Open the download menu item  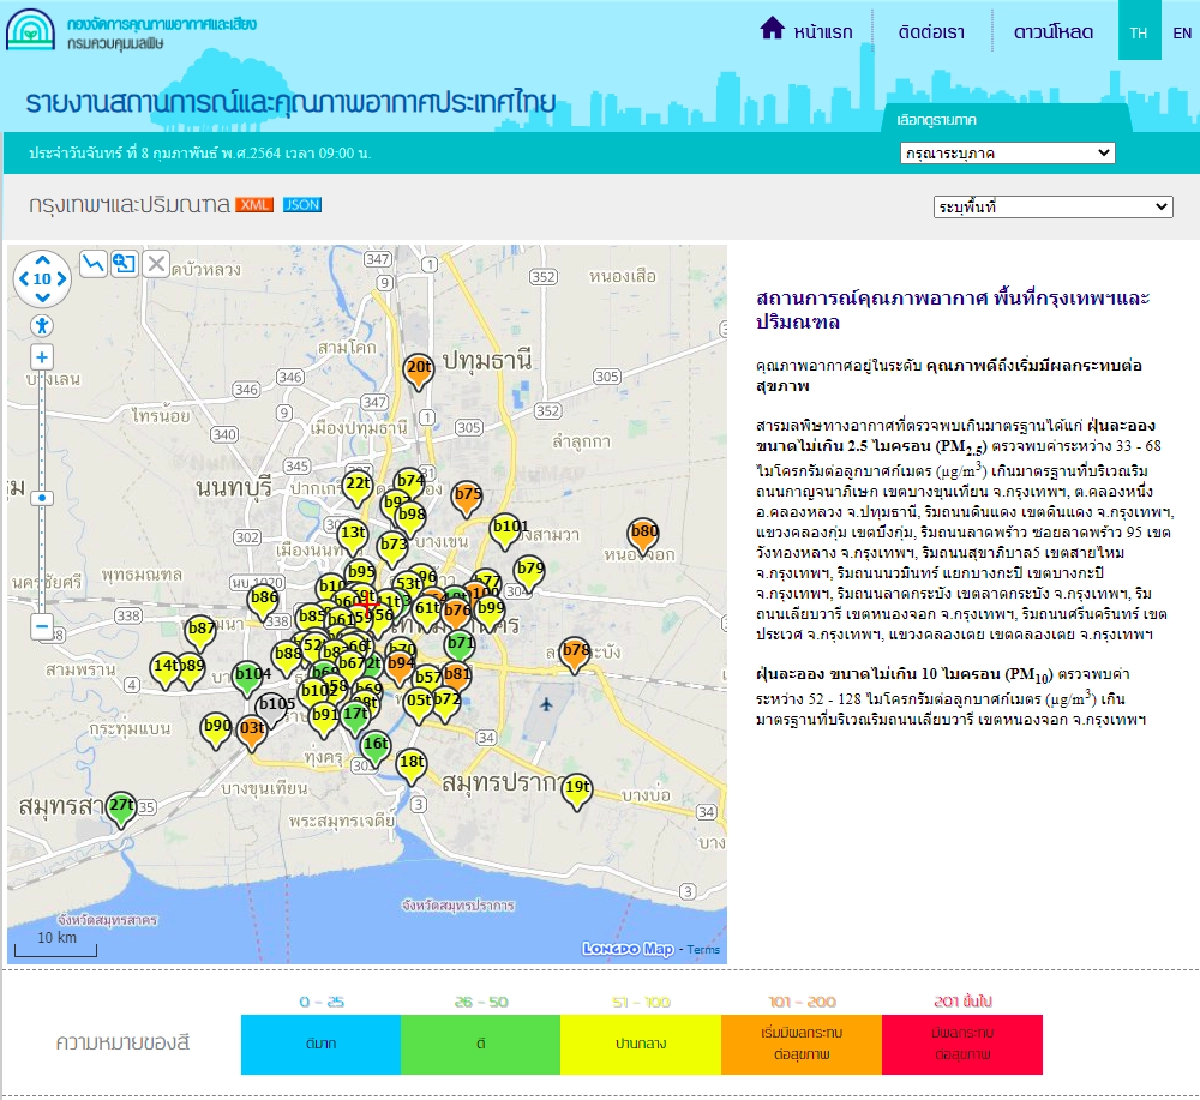(1053, 32)
